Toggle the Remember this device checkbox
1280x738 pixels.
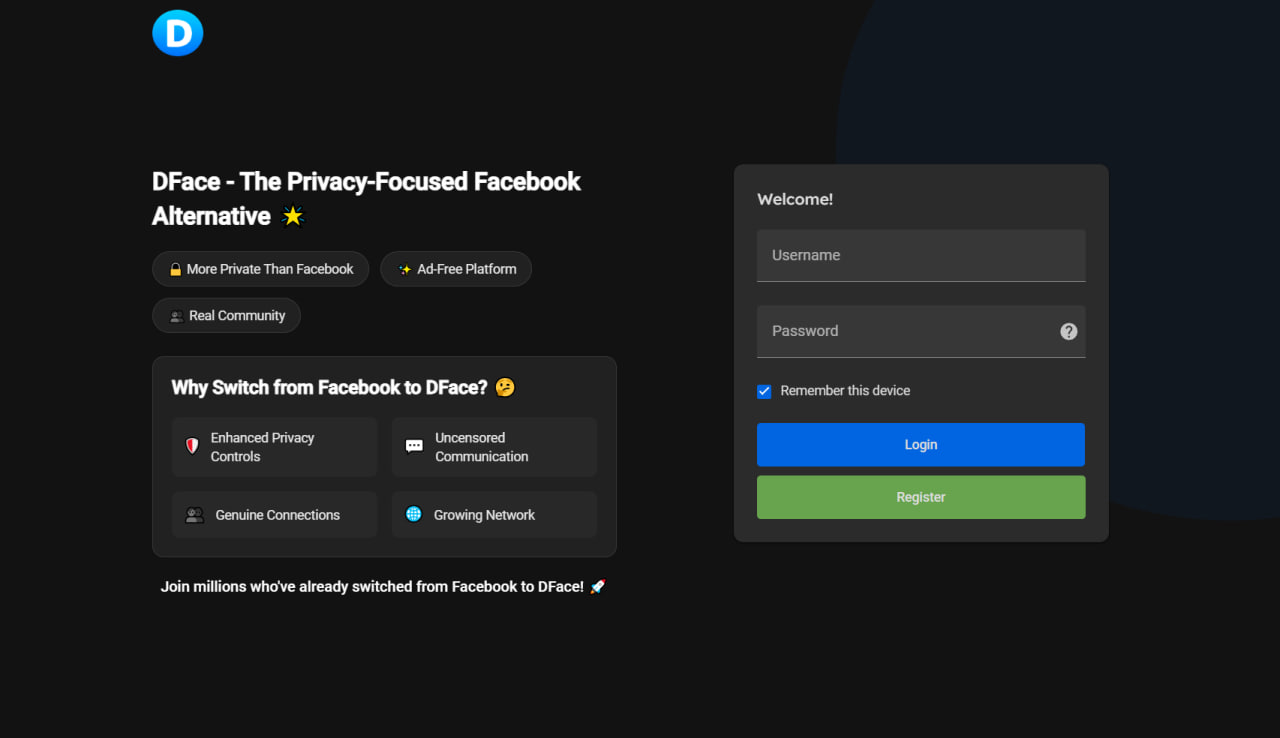click(764, 391)
